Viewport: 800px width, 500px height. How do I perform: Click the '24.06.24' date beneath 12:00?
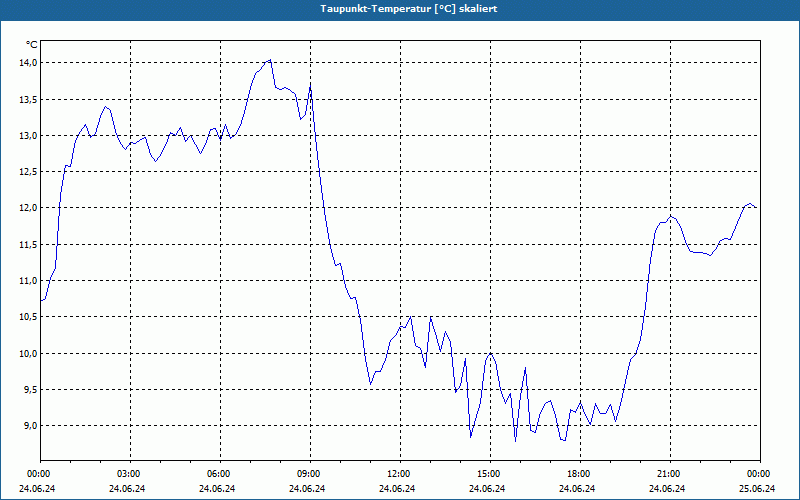397,489
